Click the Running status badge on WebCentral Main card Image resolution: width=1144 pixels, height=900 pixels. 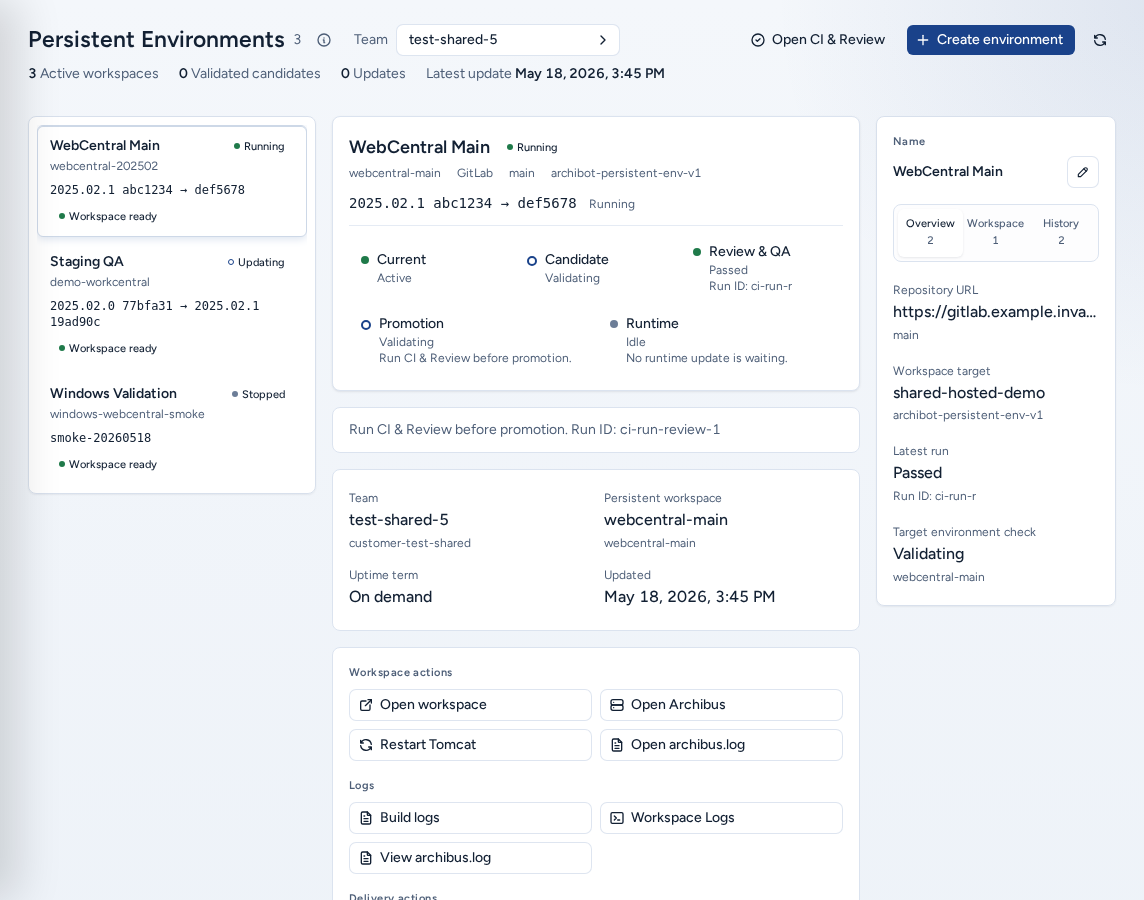259,147
